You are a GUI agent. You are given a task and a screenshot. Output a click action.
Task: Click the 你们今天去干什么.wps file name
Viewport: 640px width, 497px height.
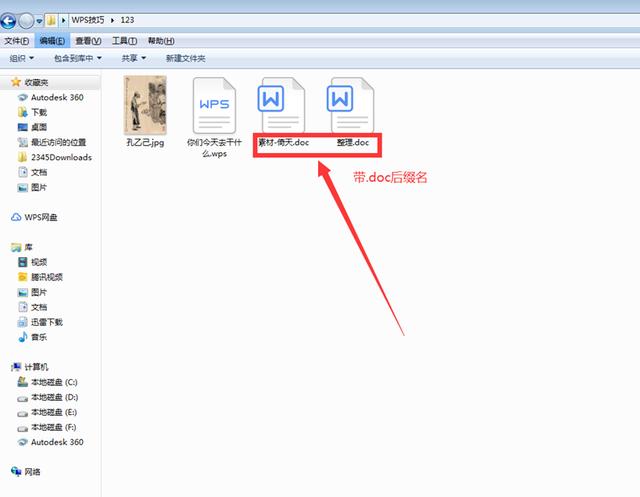coord(214,148)
